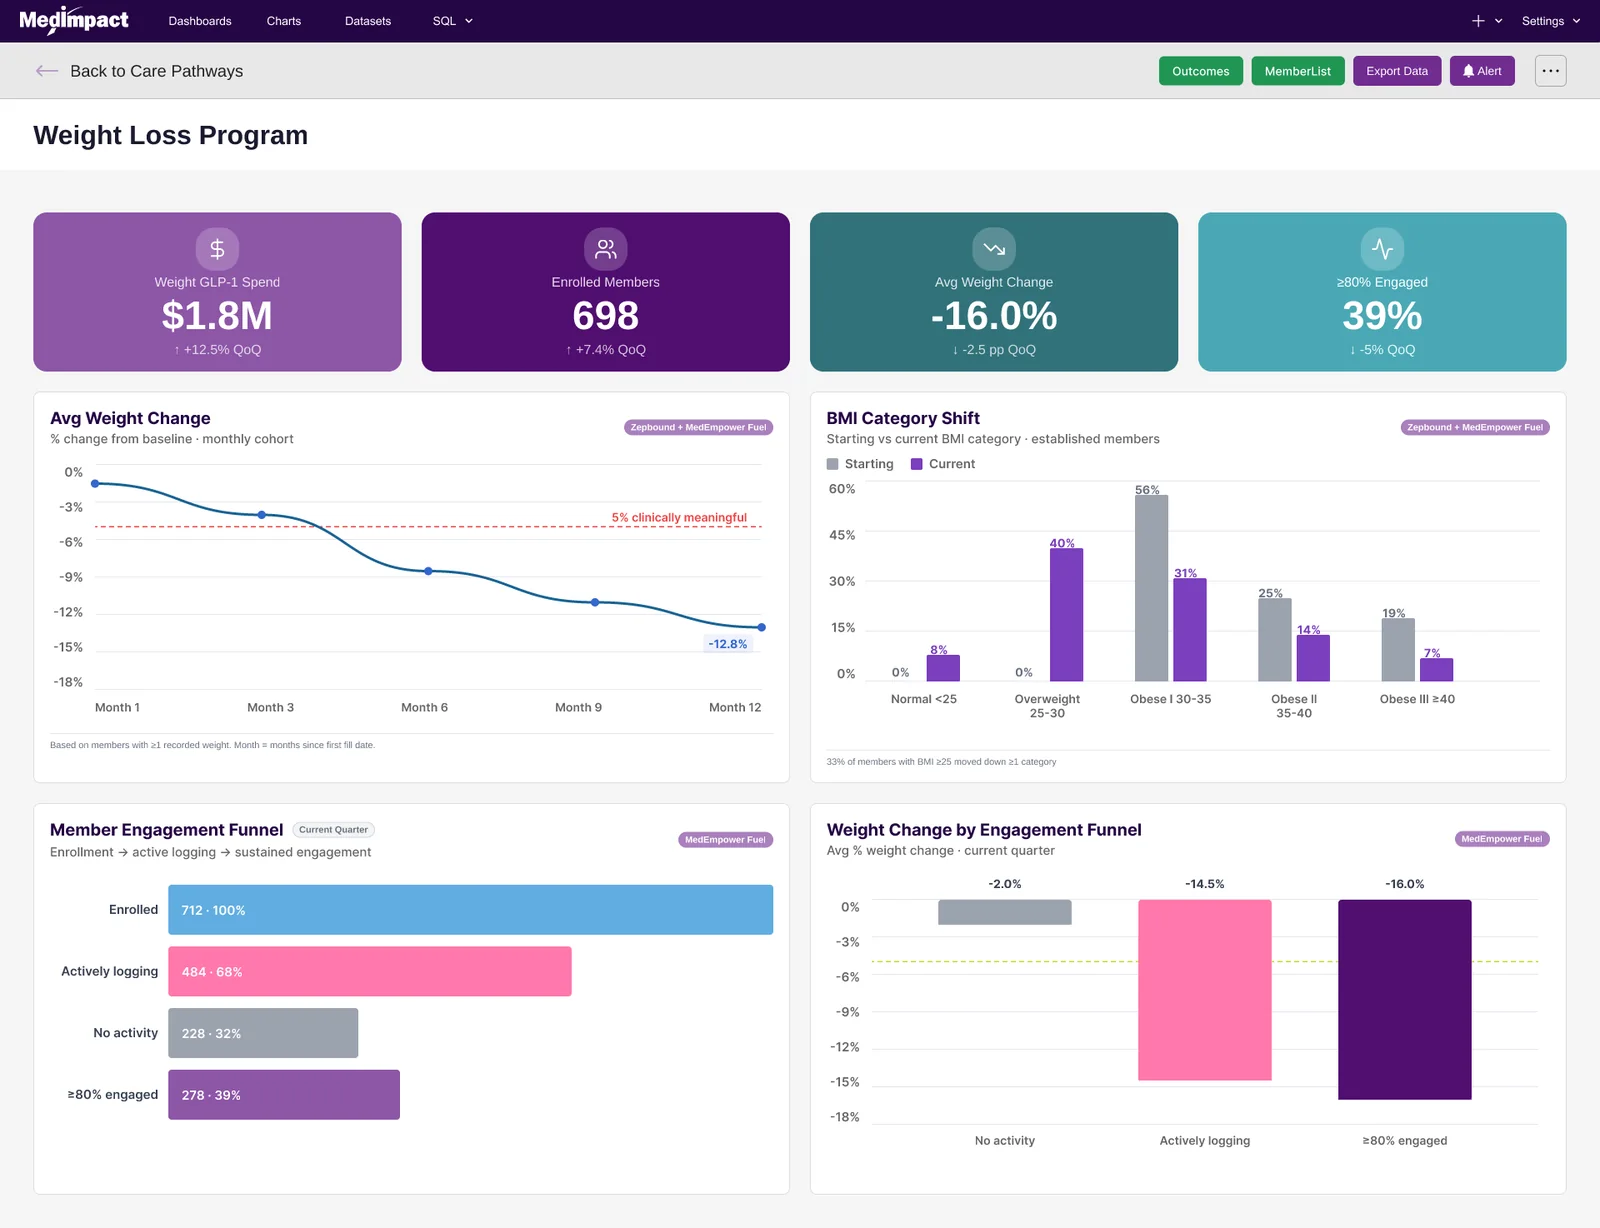1600x1228 pixels.
Task: Click the $1.8M spend value
Action: [217, 316]
